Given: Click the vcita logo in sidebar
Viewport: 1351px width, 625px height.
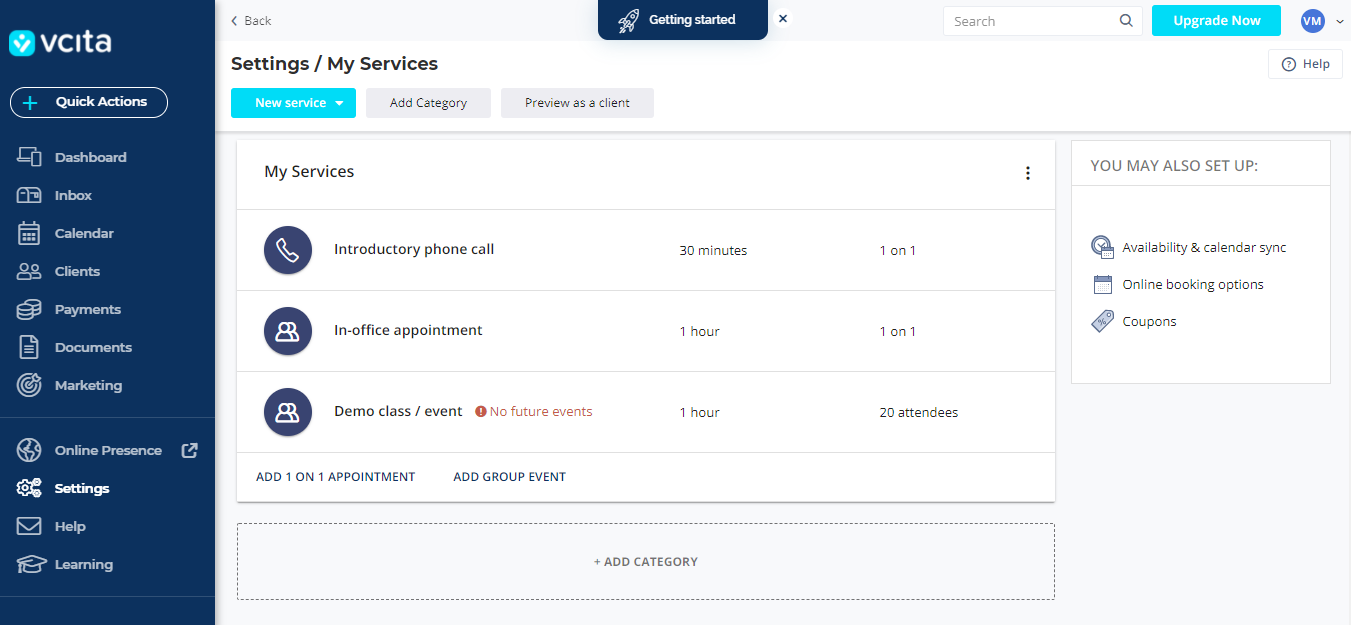Looking at the screenshot, I should [60, 41].
